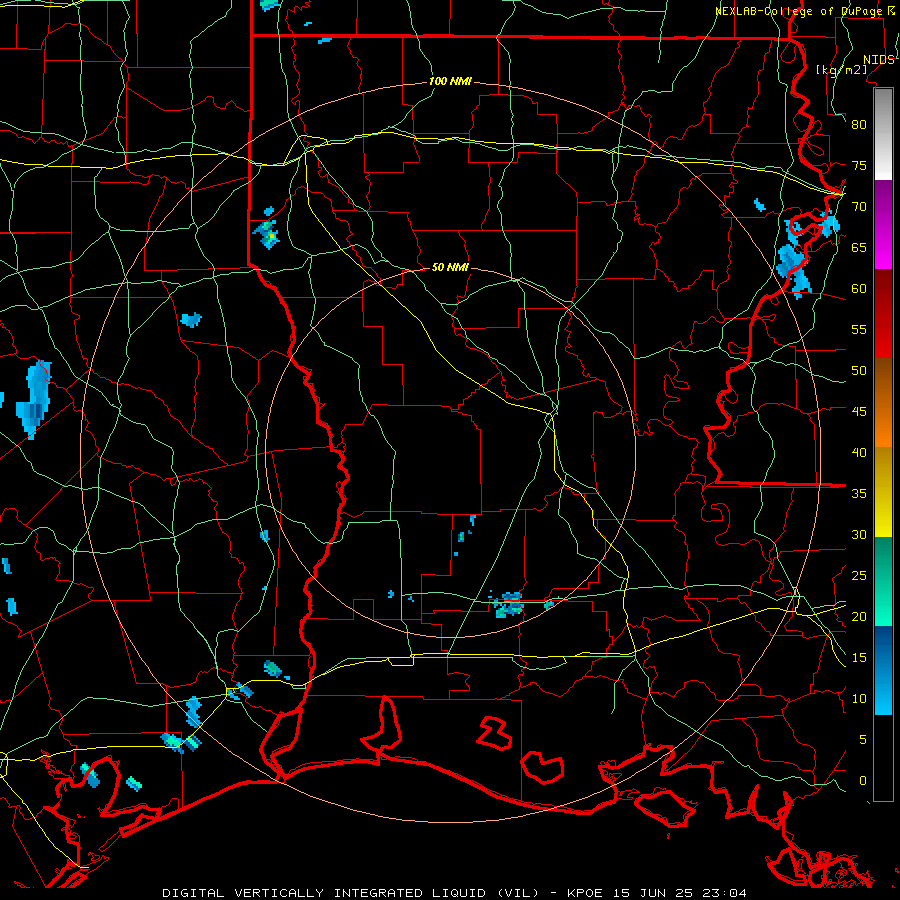Click the 75 value on the color scale
Image resolution: width=900 pixels, height=900 pixels.
click(x=859, y=165)
